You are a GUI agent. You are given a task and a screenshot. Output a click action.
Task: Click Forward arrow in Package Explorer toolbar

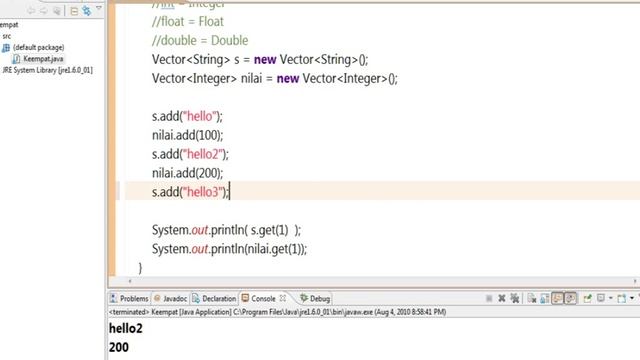(44, 11)
